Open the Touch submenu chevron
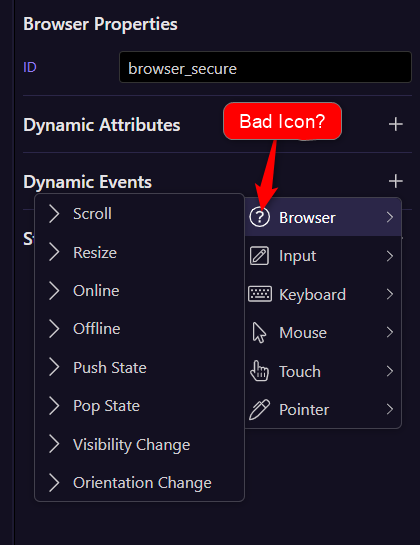The width and height of the screenshot is (420, 545). coord(390,371)
